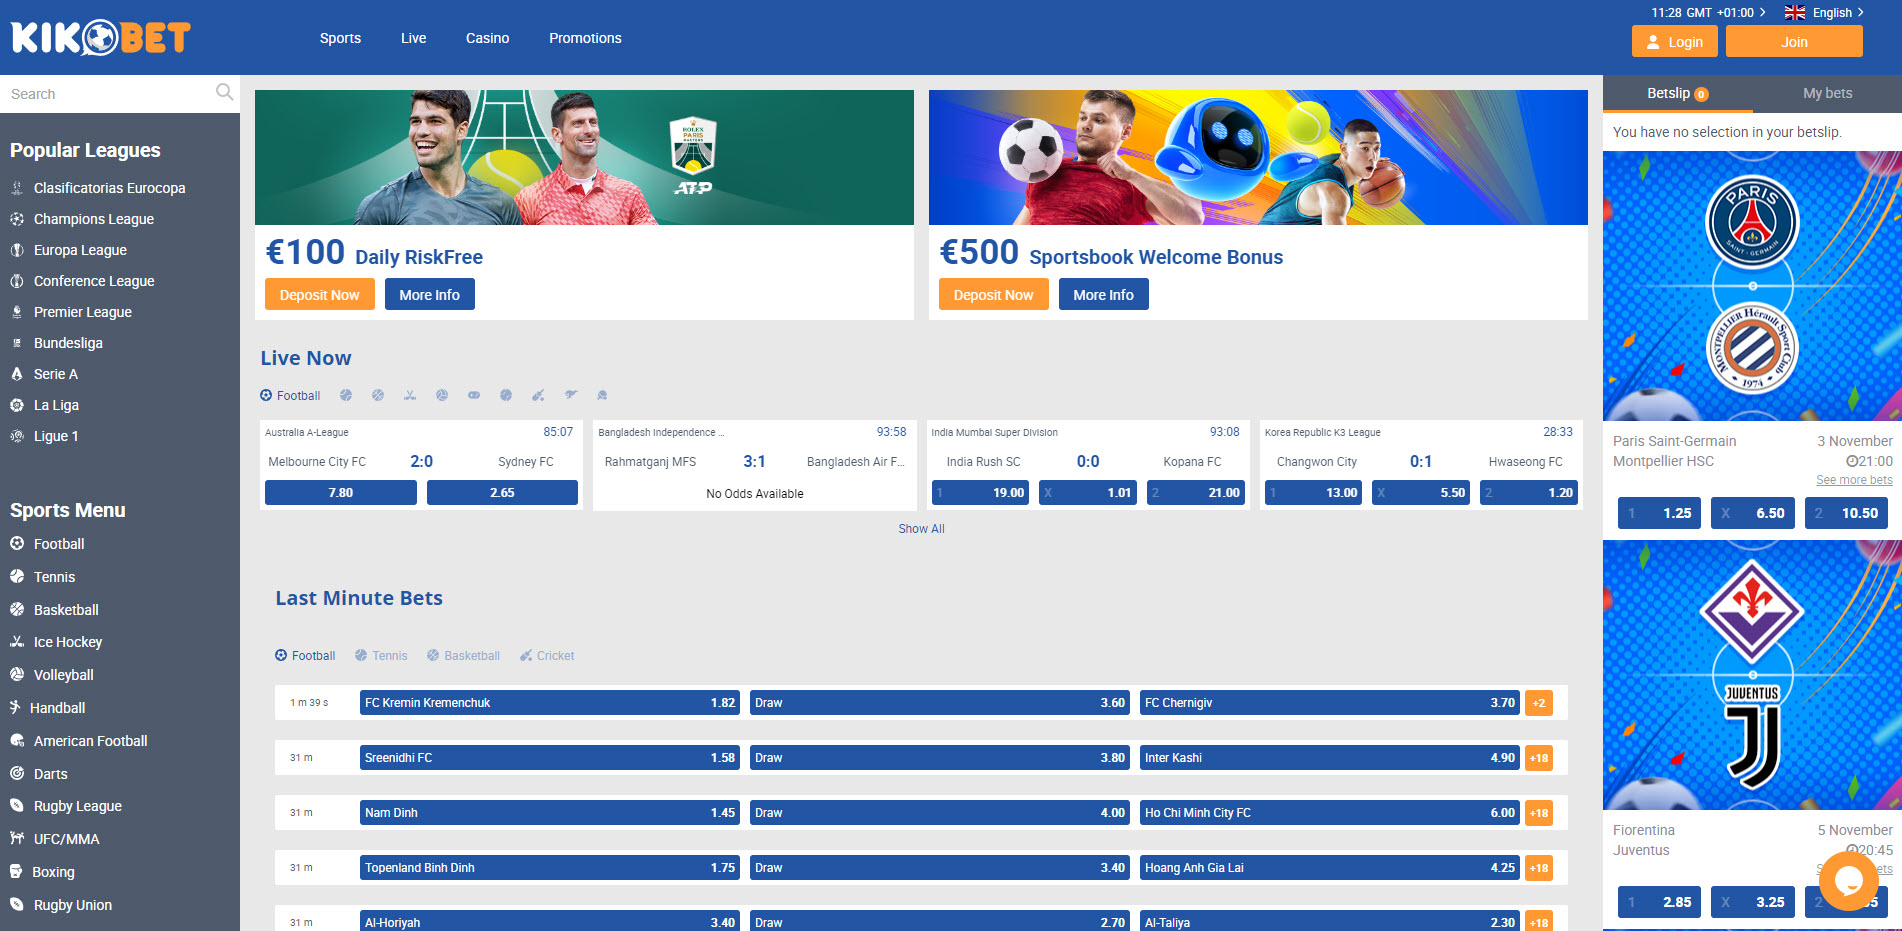Click the Boxing glove icon

[16, 872]
